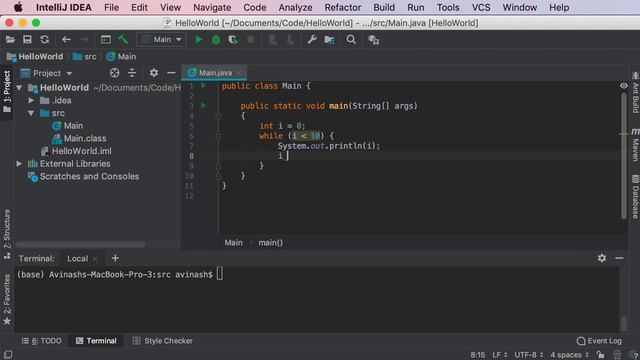Hide the Terminal panel with minus icon
Viewport: 640px width, 360px height.
click(619, 258)
